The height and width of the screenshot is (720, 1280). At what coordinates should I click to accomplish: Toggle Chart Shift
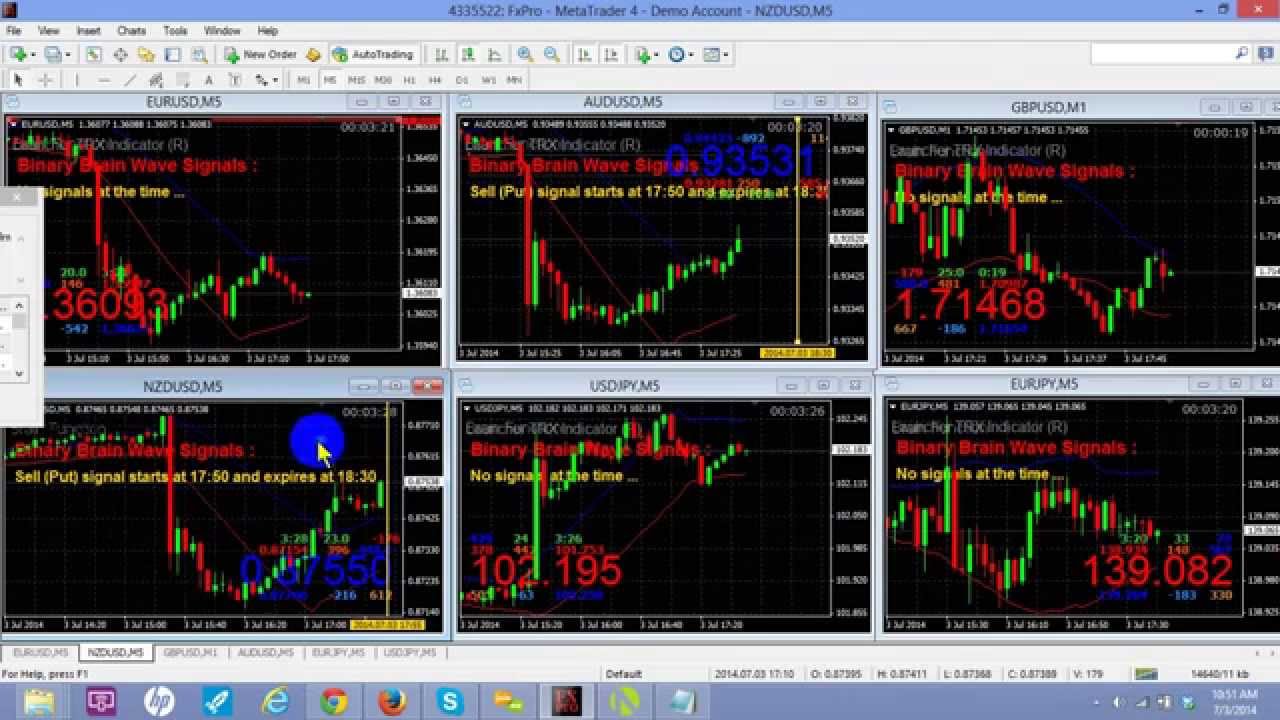(610, 54)
